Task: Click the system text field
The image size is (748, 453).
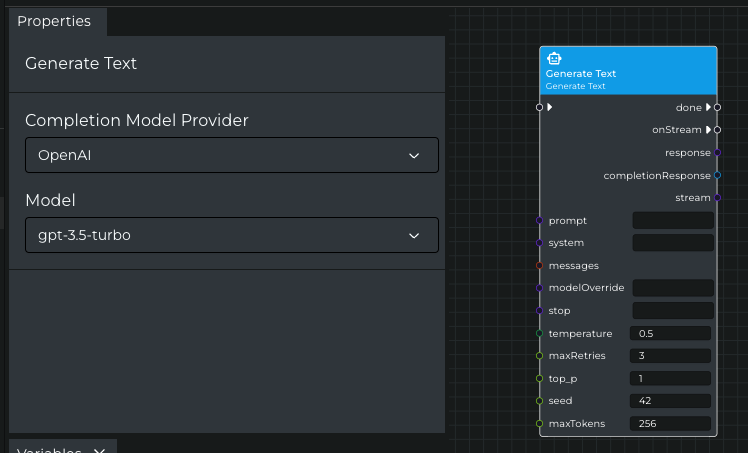Action: tap(673, 243)
